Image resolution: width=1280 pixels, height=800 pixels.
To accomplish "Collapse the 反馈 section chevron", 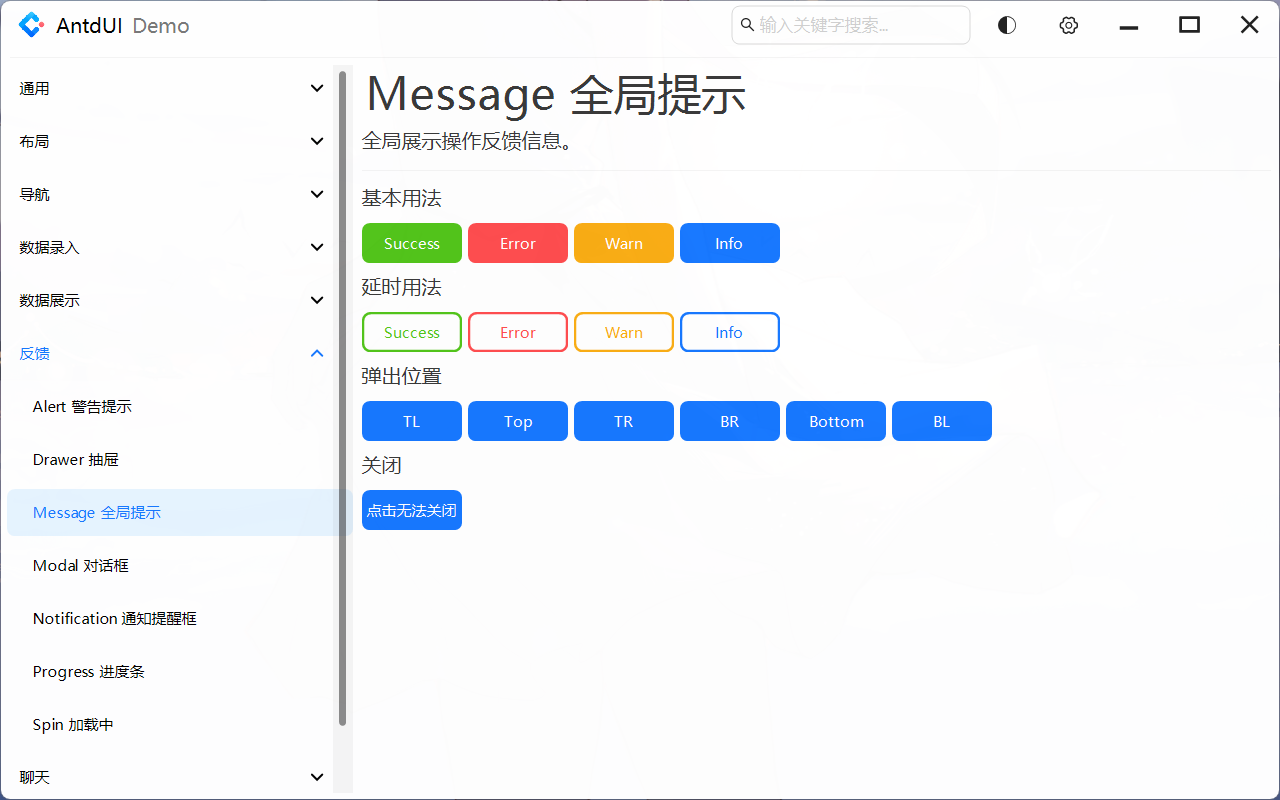I will 317,353.
